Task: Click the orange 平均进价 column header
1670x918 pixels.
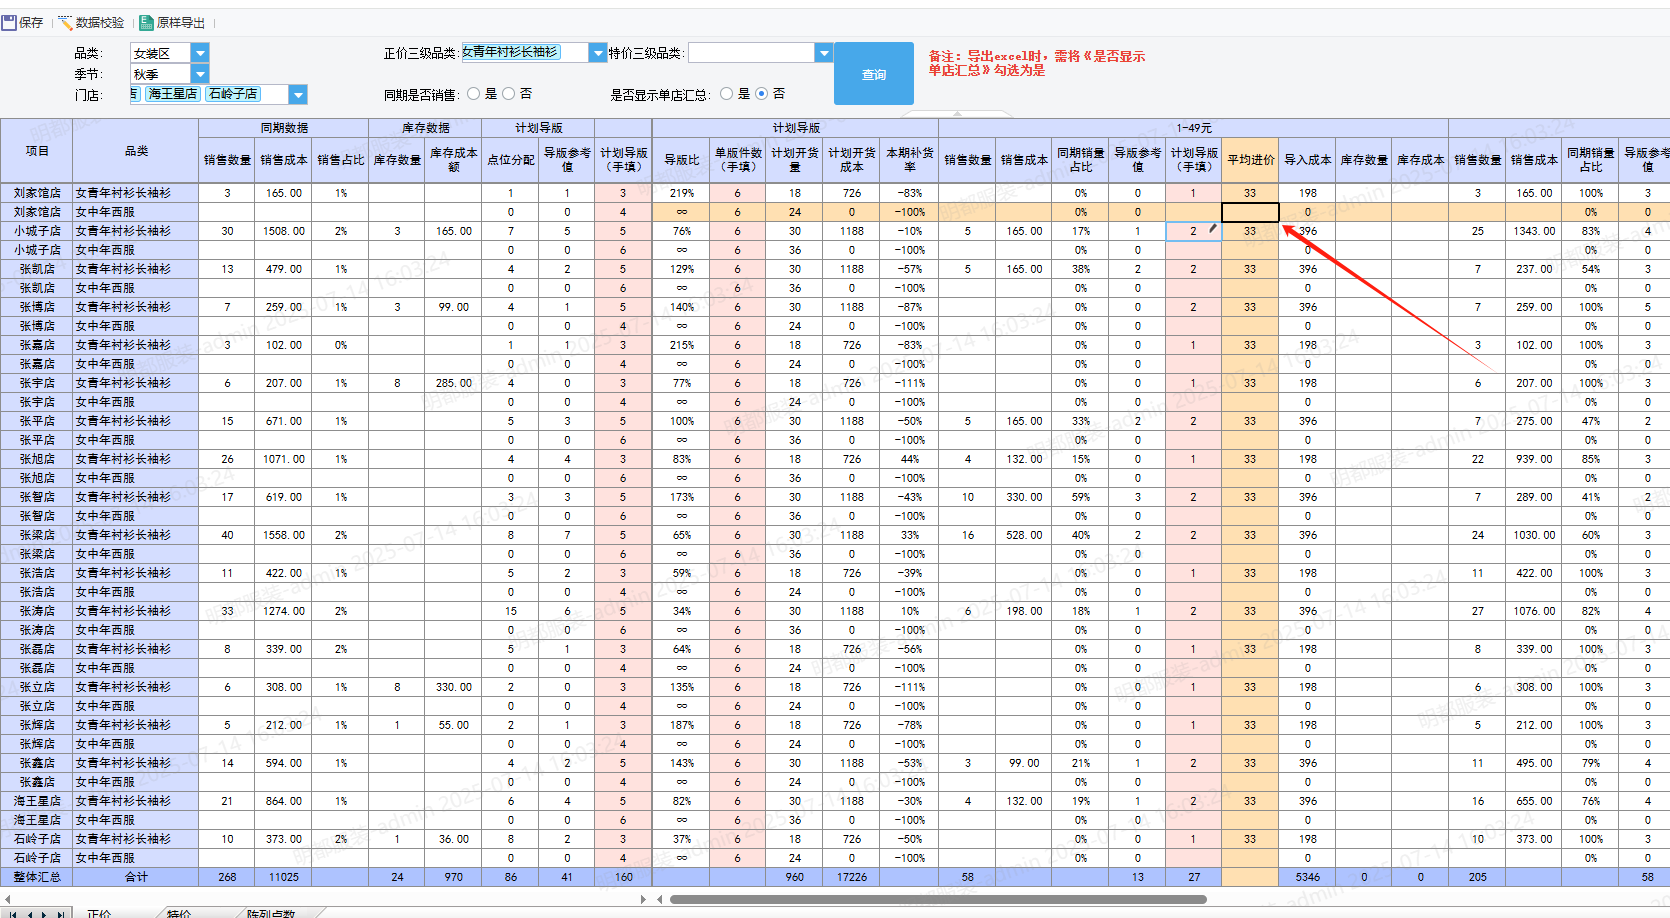Action: [1250, 160]
